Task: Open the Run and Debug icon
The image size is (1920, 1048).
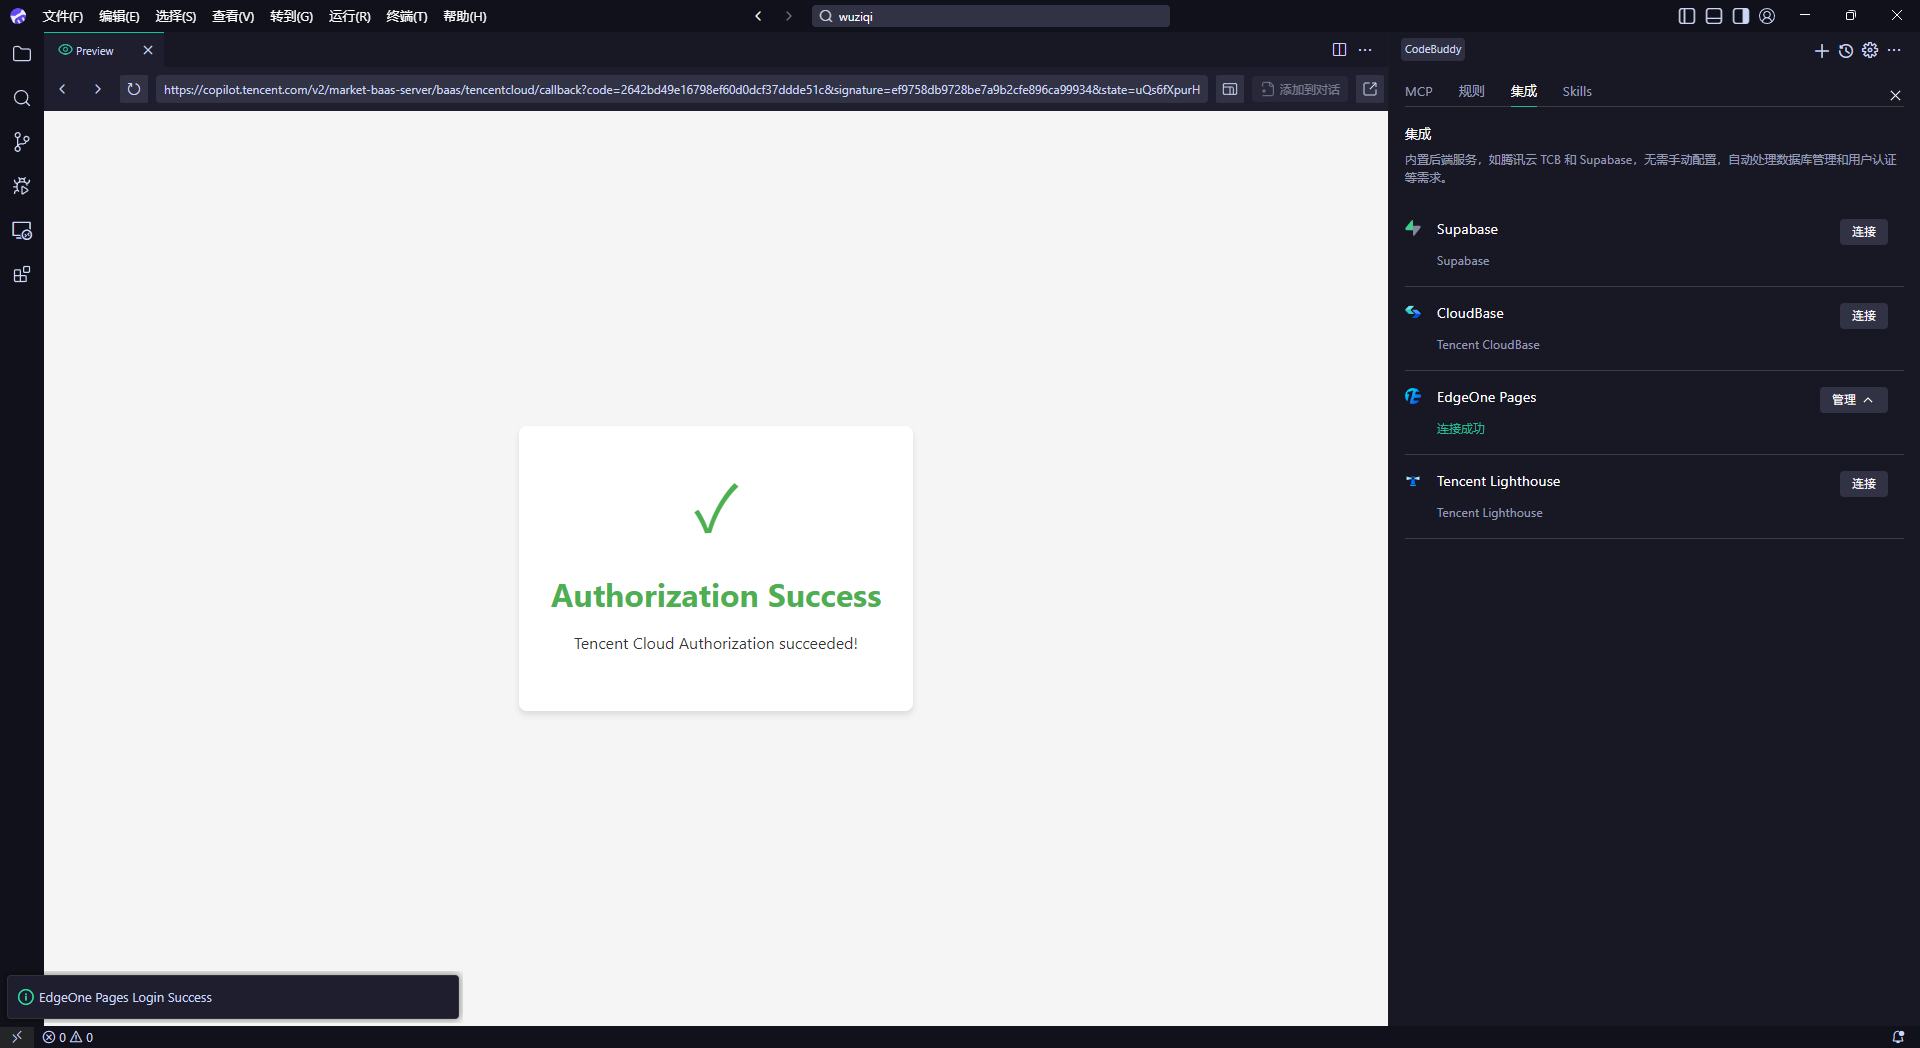Action: click(21, 186)
